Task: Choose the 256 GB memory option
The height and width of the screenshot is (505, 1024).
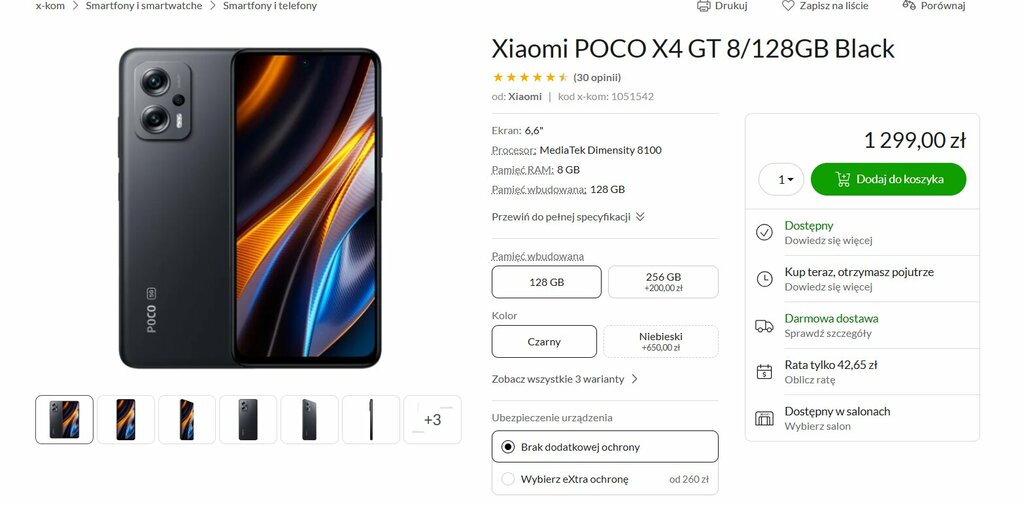Action: 663,282
